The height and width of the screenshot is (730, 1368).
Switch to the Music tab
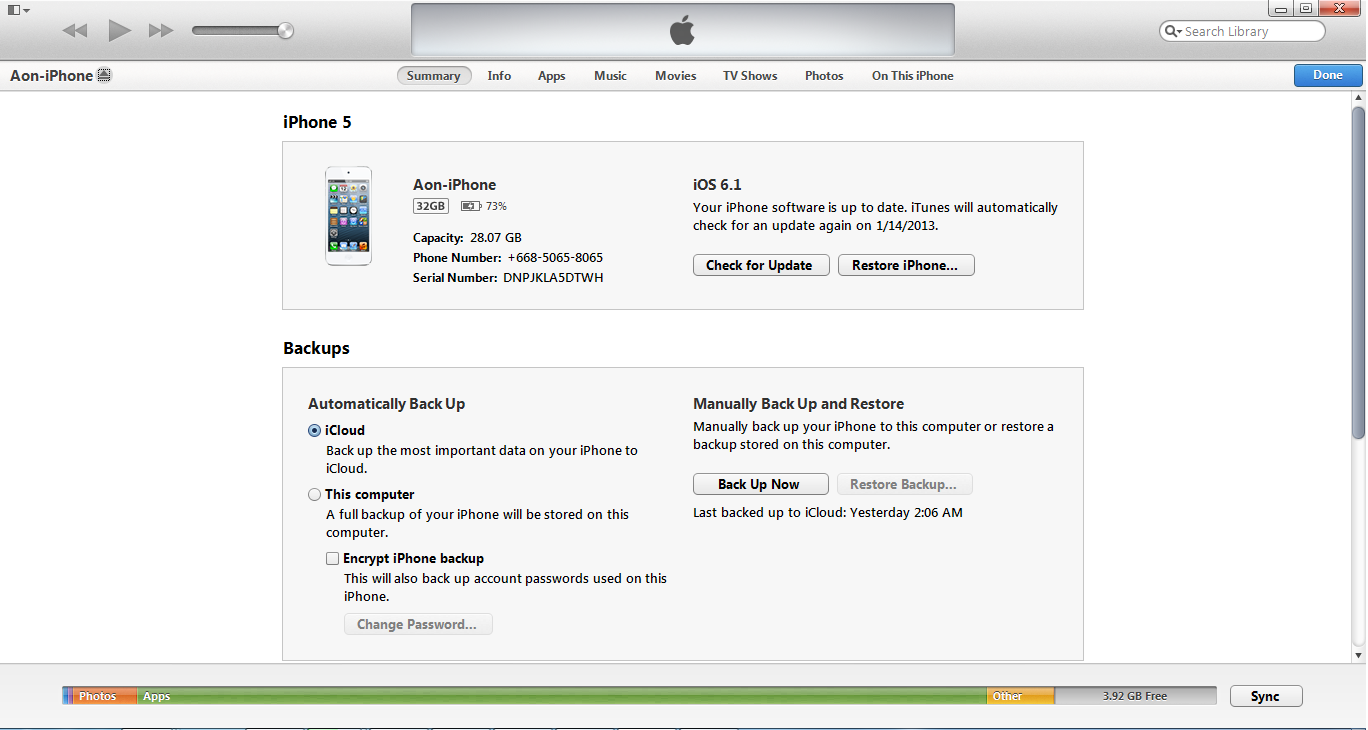[610, 76]
